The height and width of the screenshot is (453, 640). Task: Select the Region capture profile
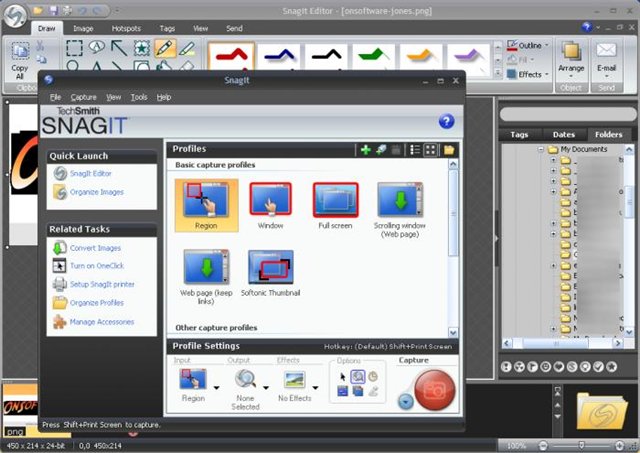click(x=207, y=205)
